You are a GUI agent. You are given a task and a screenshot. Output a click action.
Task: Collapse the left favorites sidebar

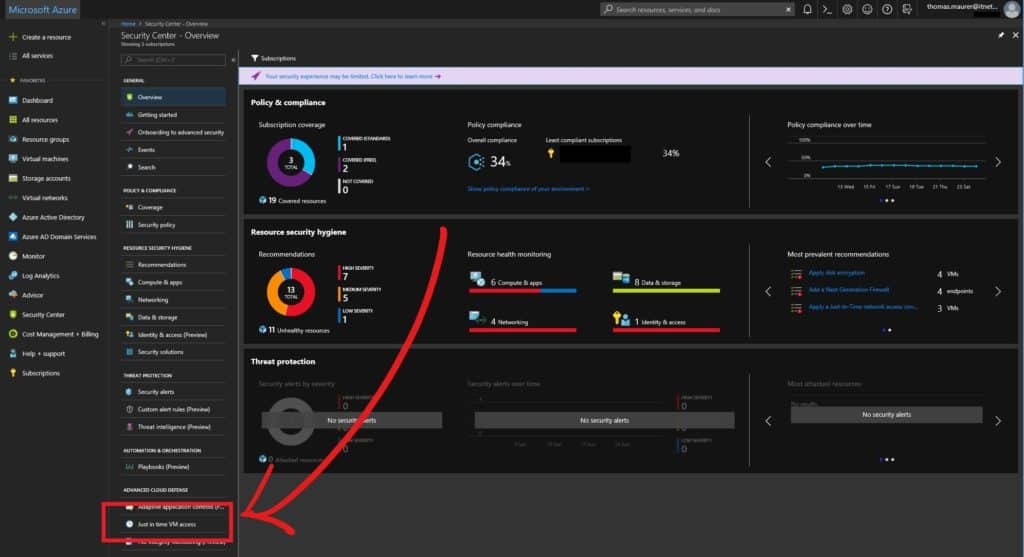tap(103, 24)
